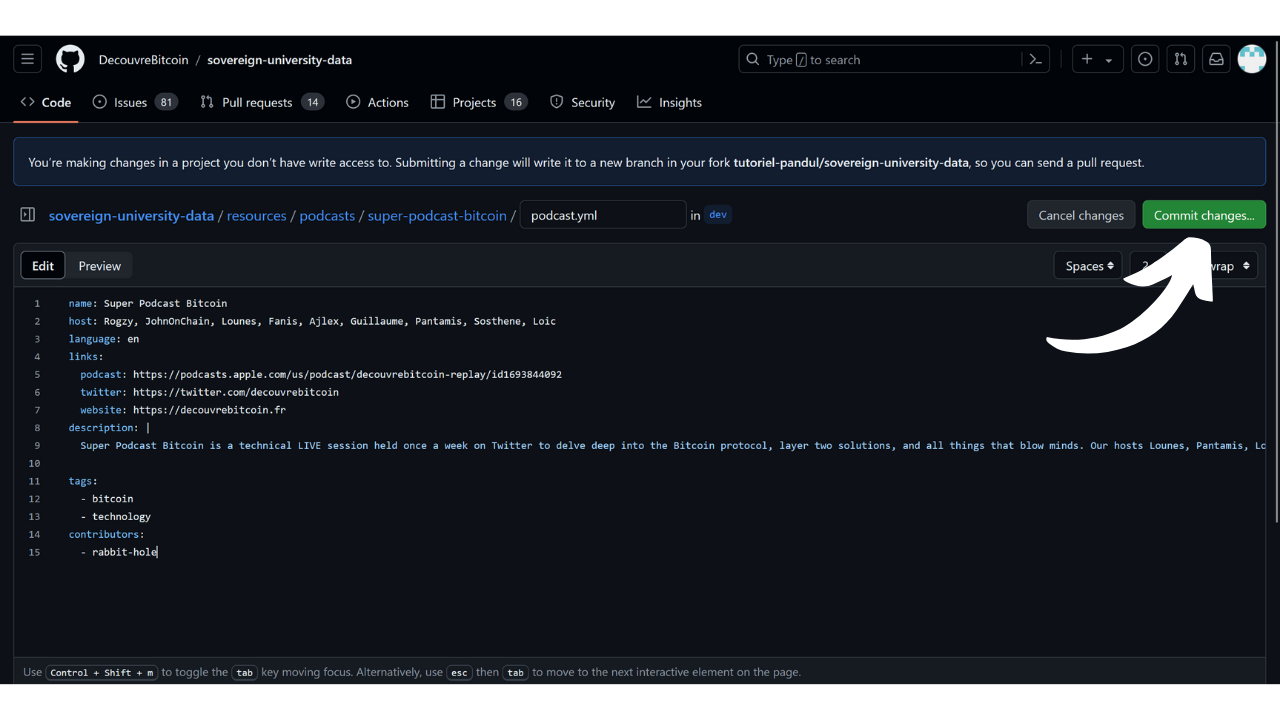Go to the GitHub homepage logo

click(x=70, y=60)
